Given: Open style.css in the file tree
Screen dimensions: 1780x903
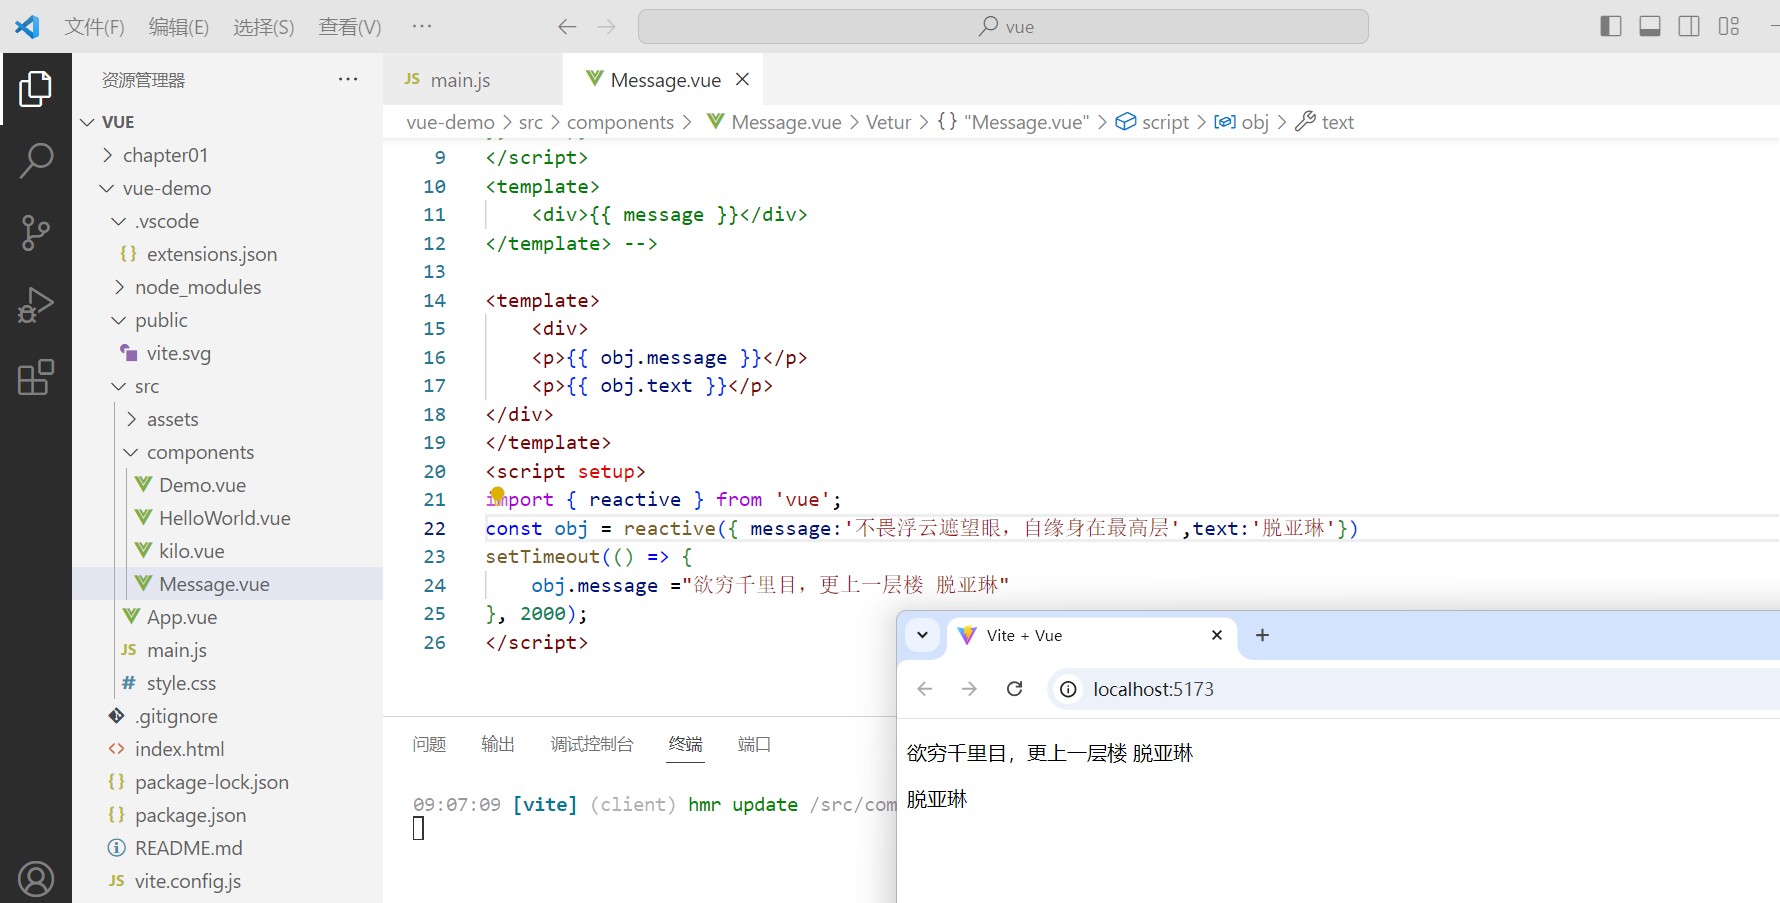Looking at the screenshot, I should tap(227, 683).
